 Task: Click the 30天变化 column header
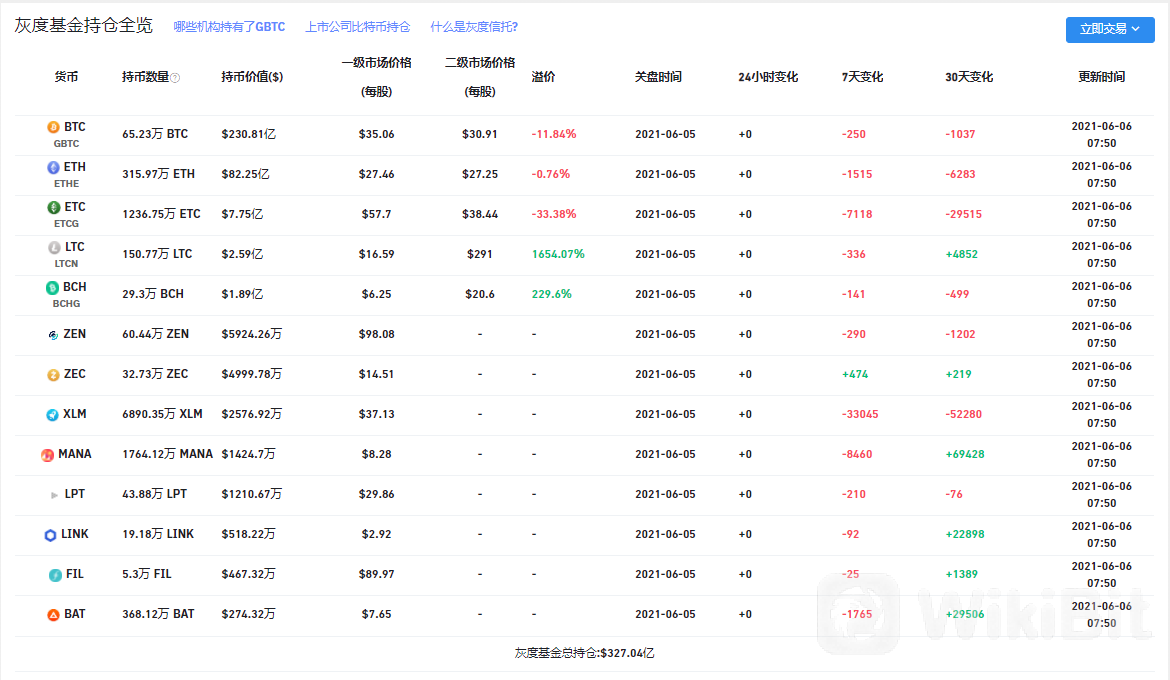pos(969,77)
